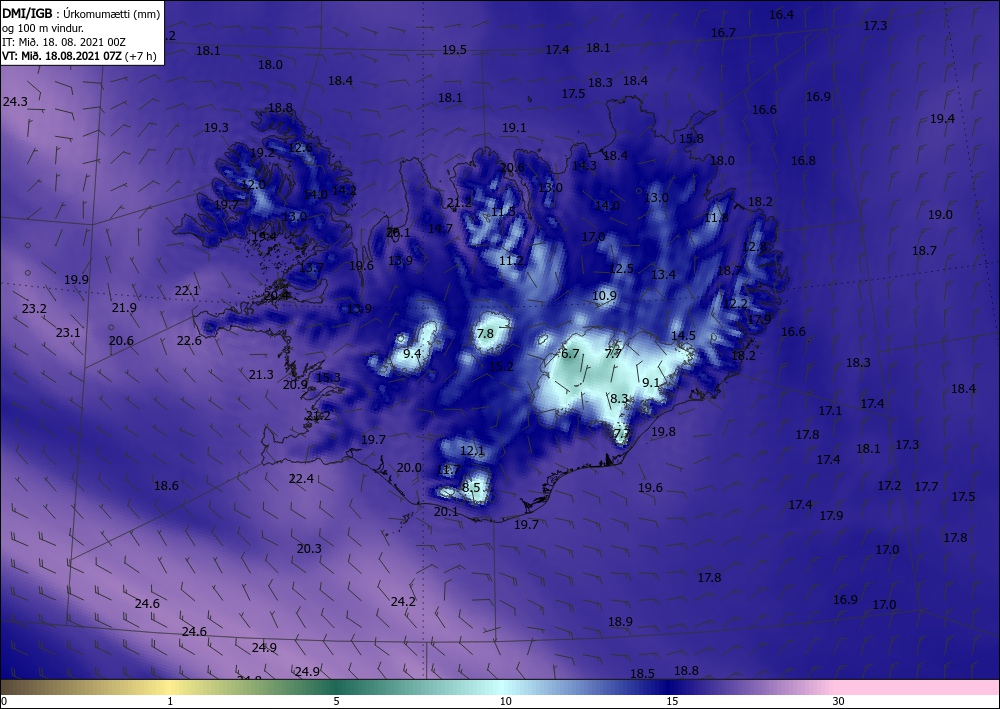
Task: Click the value 14.3 on the map
Action: coord(584,165)
